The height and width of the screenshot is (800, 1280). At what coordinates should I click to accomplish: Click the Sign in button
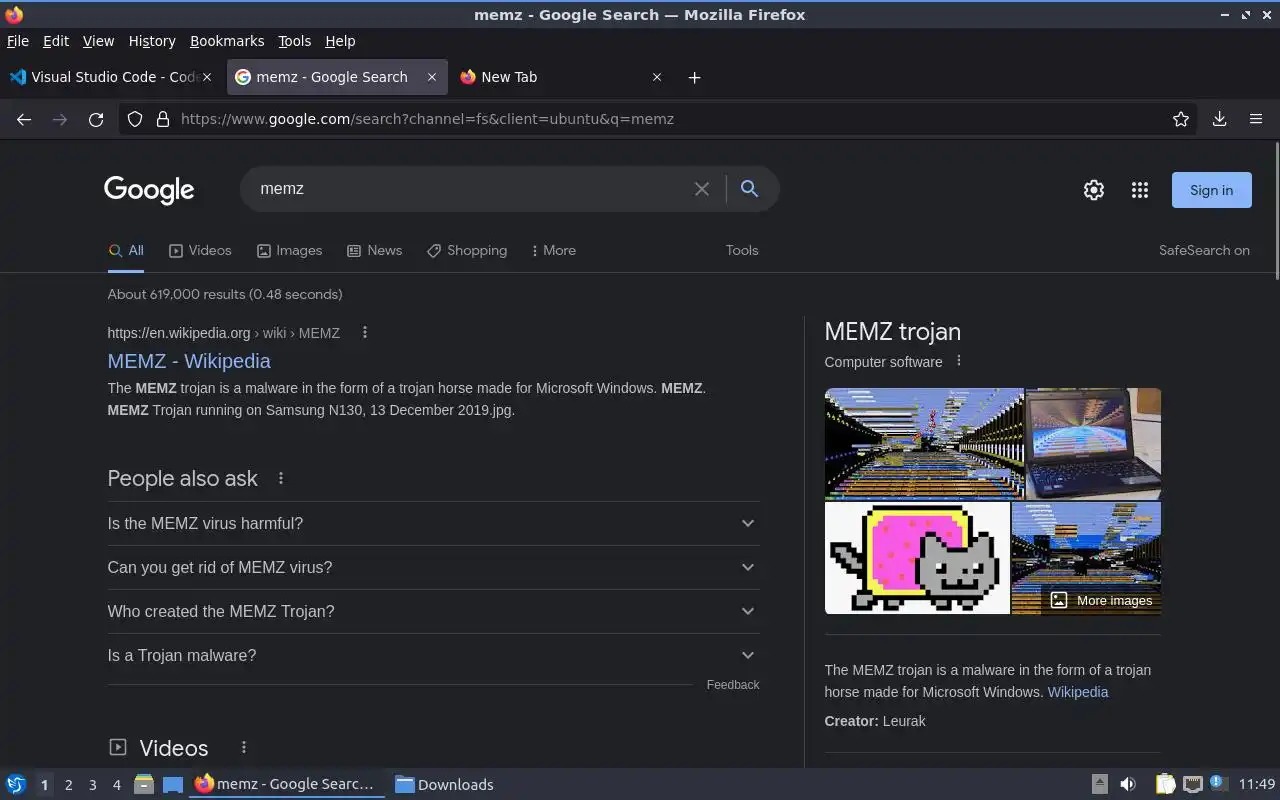1211,190
